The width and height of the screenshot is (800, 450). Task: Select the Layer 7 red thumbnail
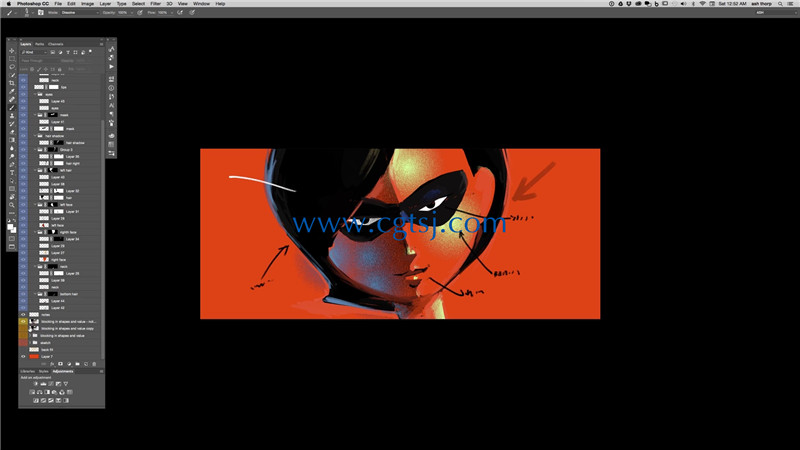point(34,356)
